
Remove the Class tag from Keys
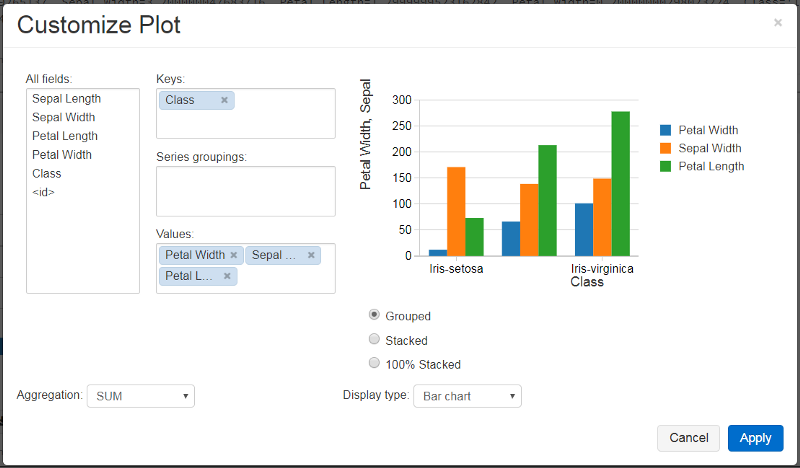224,100
